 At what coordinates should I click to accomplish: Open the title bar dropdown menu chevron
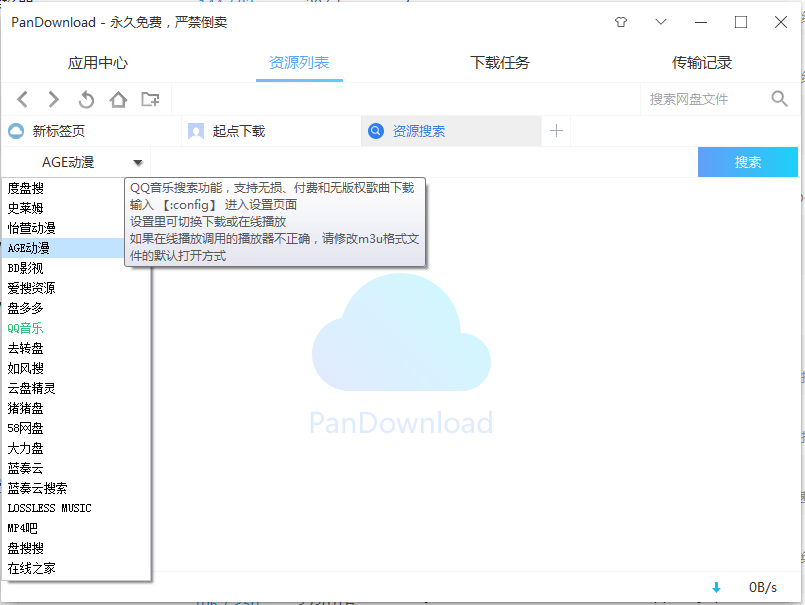[661, 22]
